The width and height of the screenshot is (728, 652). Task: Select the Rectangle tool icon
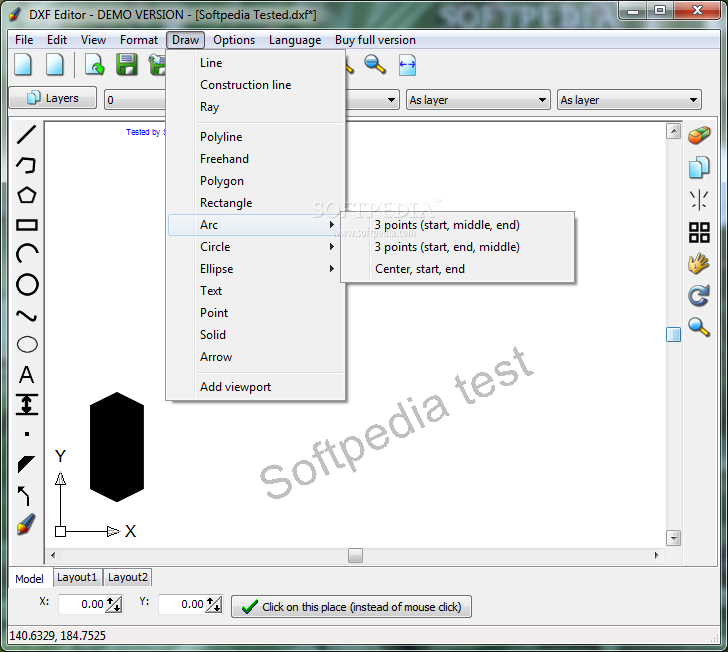pos(26,225)
